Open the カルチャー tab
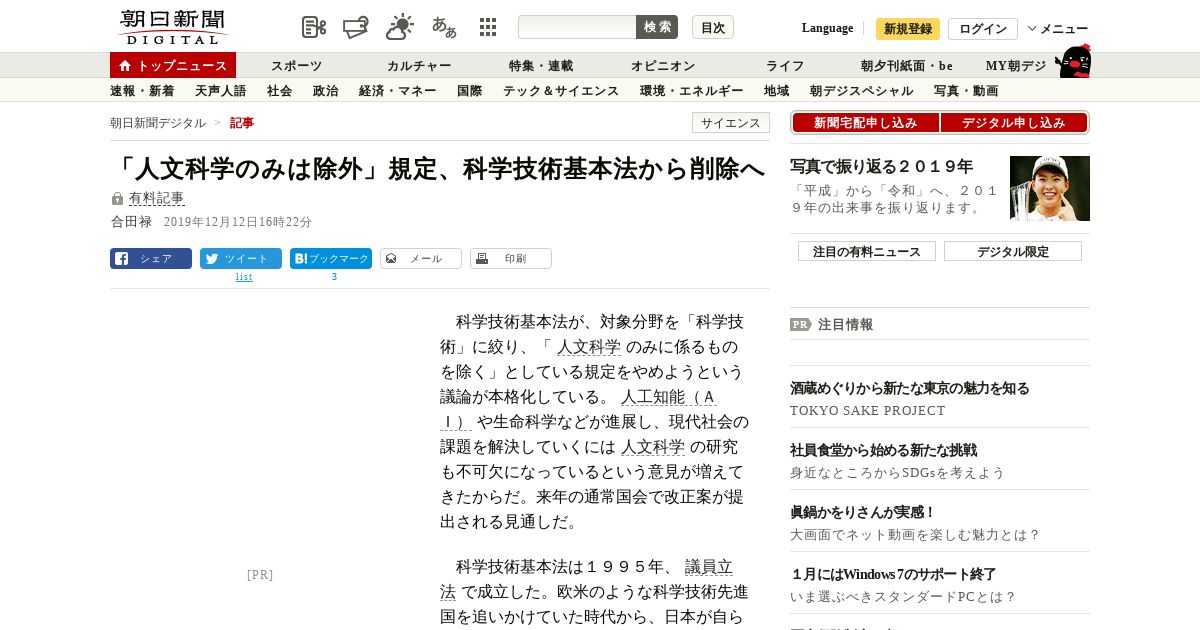The height and width of the screenshot is (630, 1200). (x=419, y=66)
